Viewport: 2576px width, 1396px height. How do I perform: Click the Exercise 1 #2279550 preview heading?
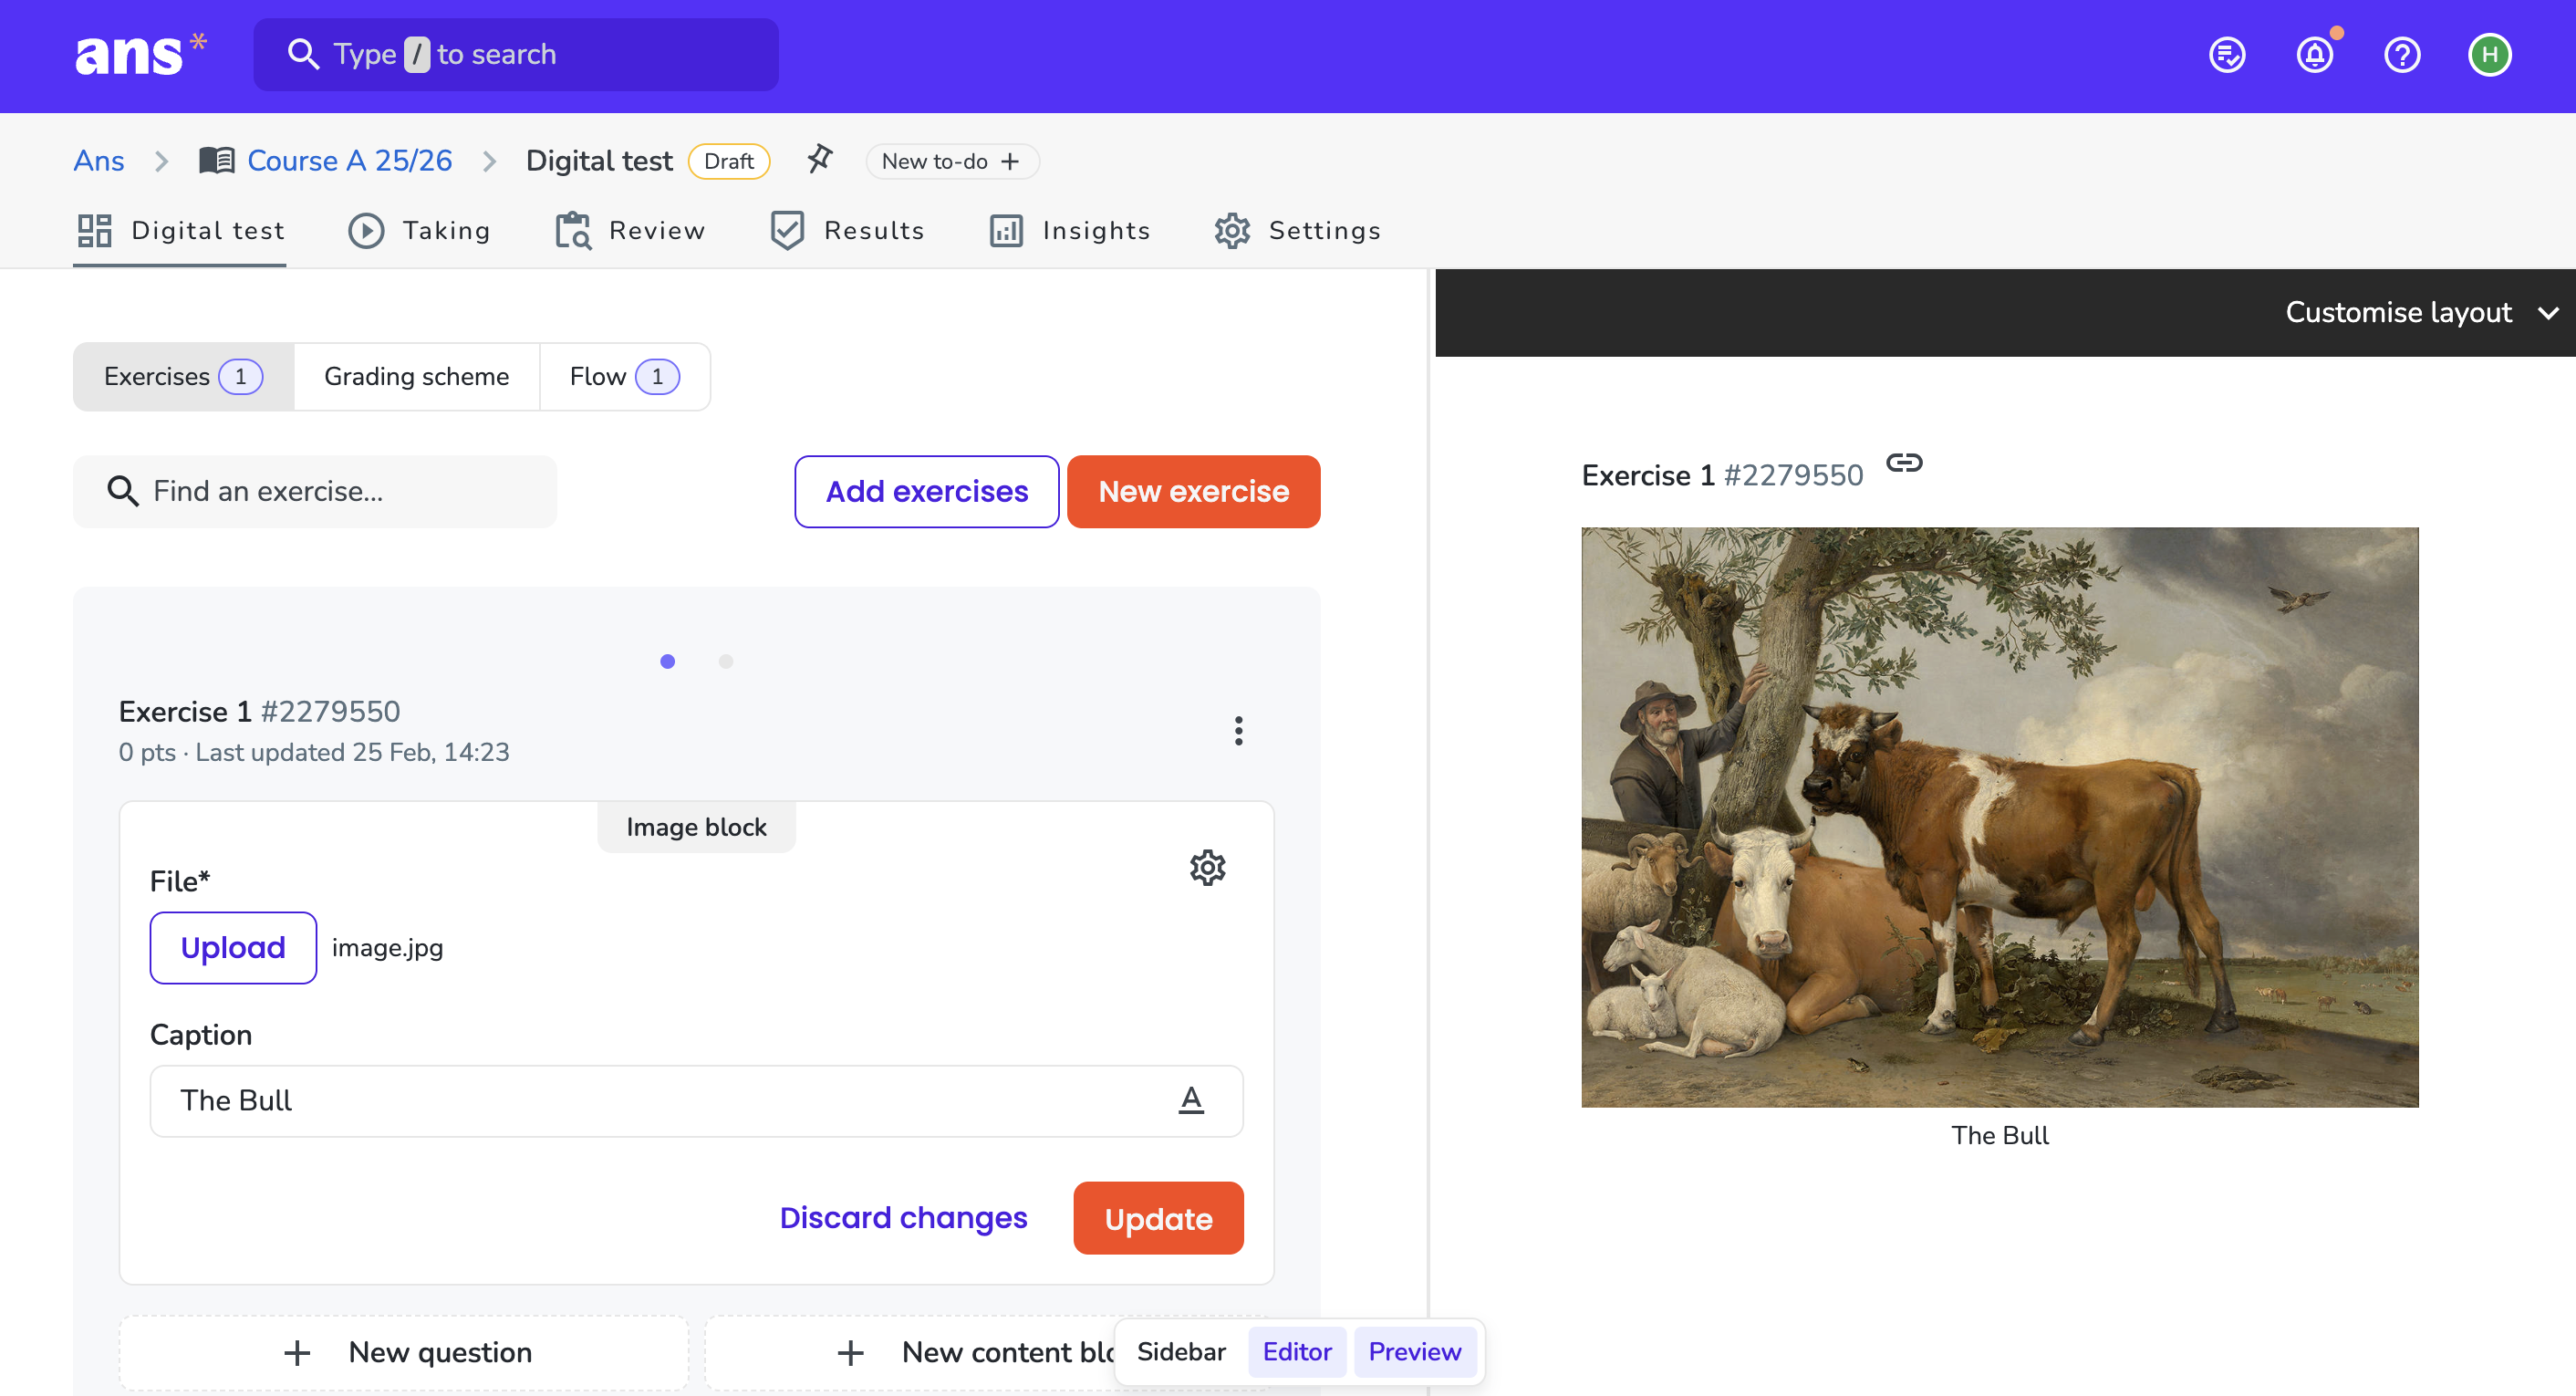pyautogui.click(x=1722, y=475)
